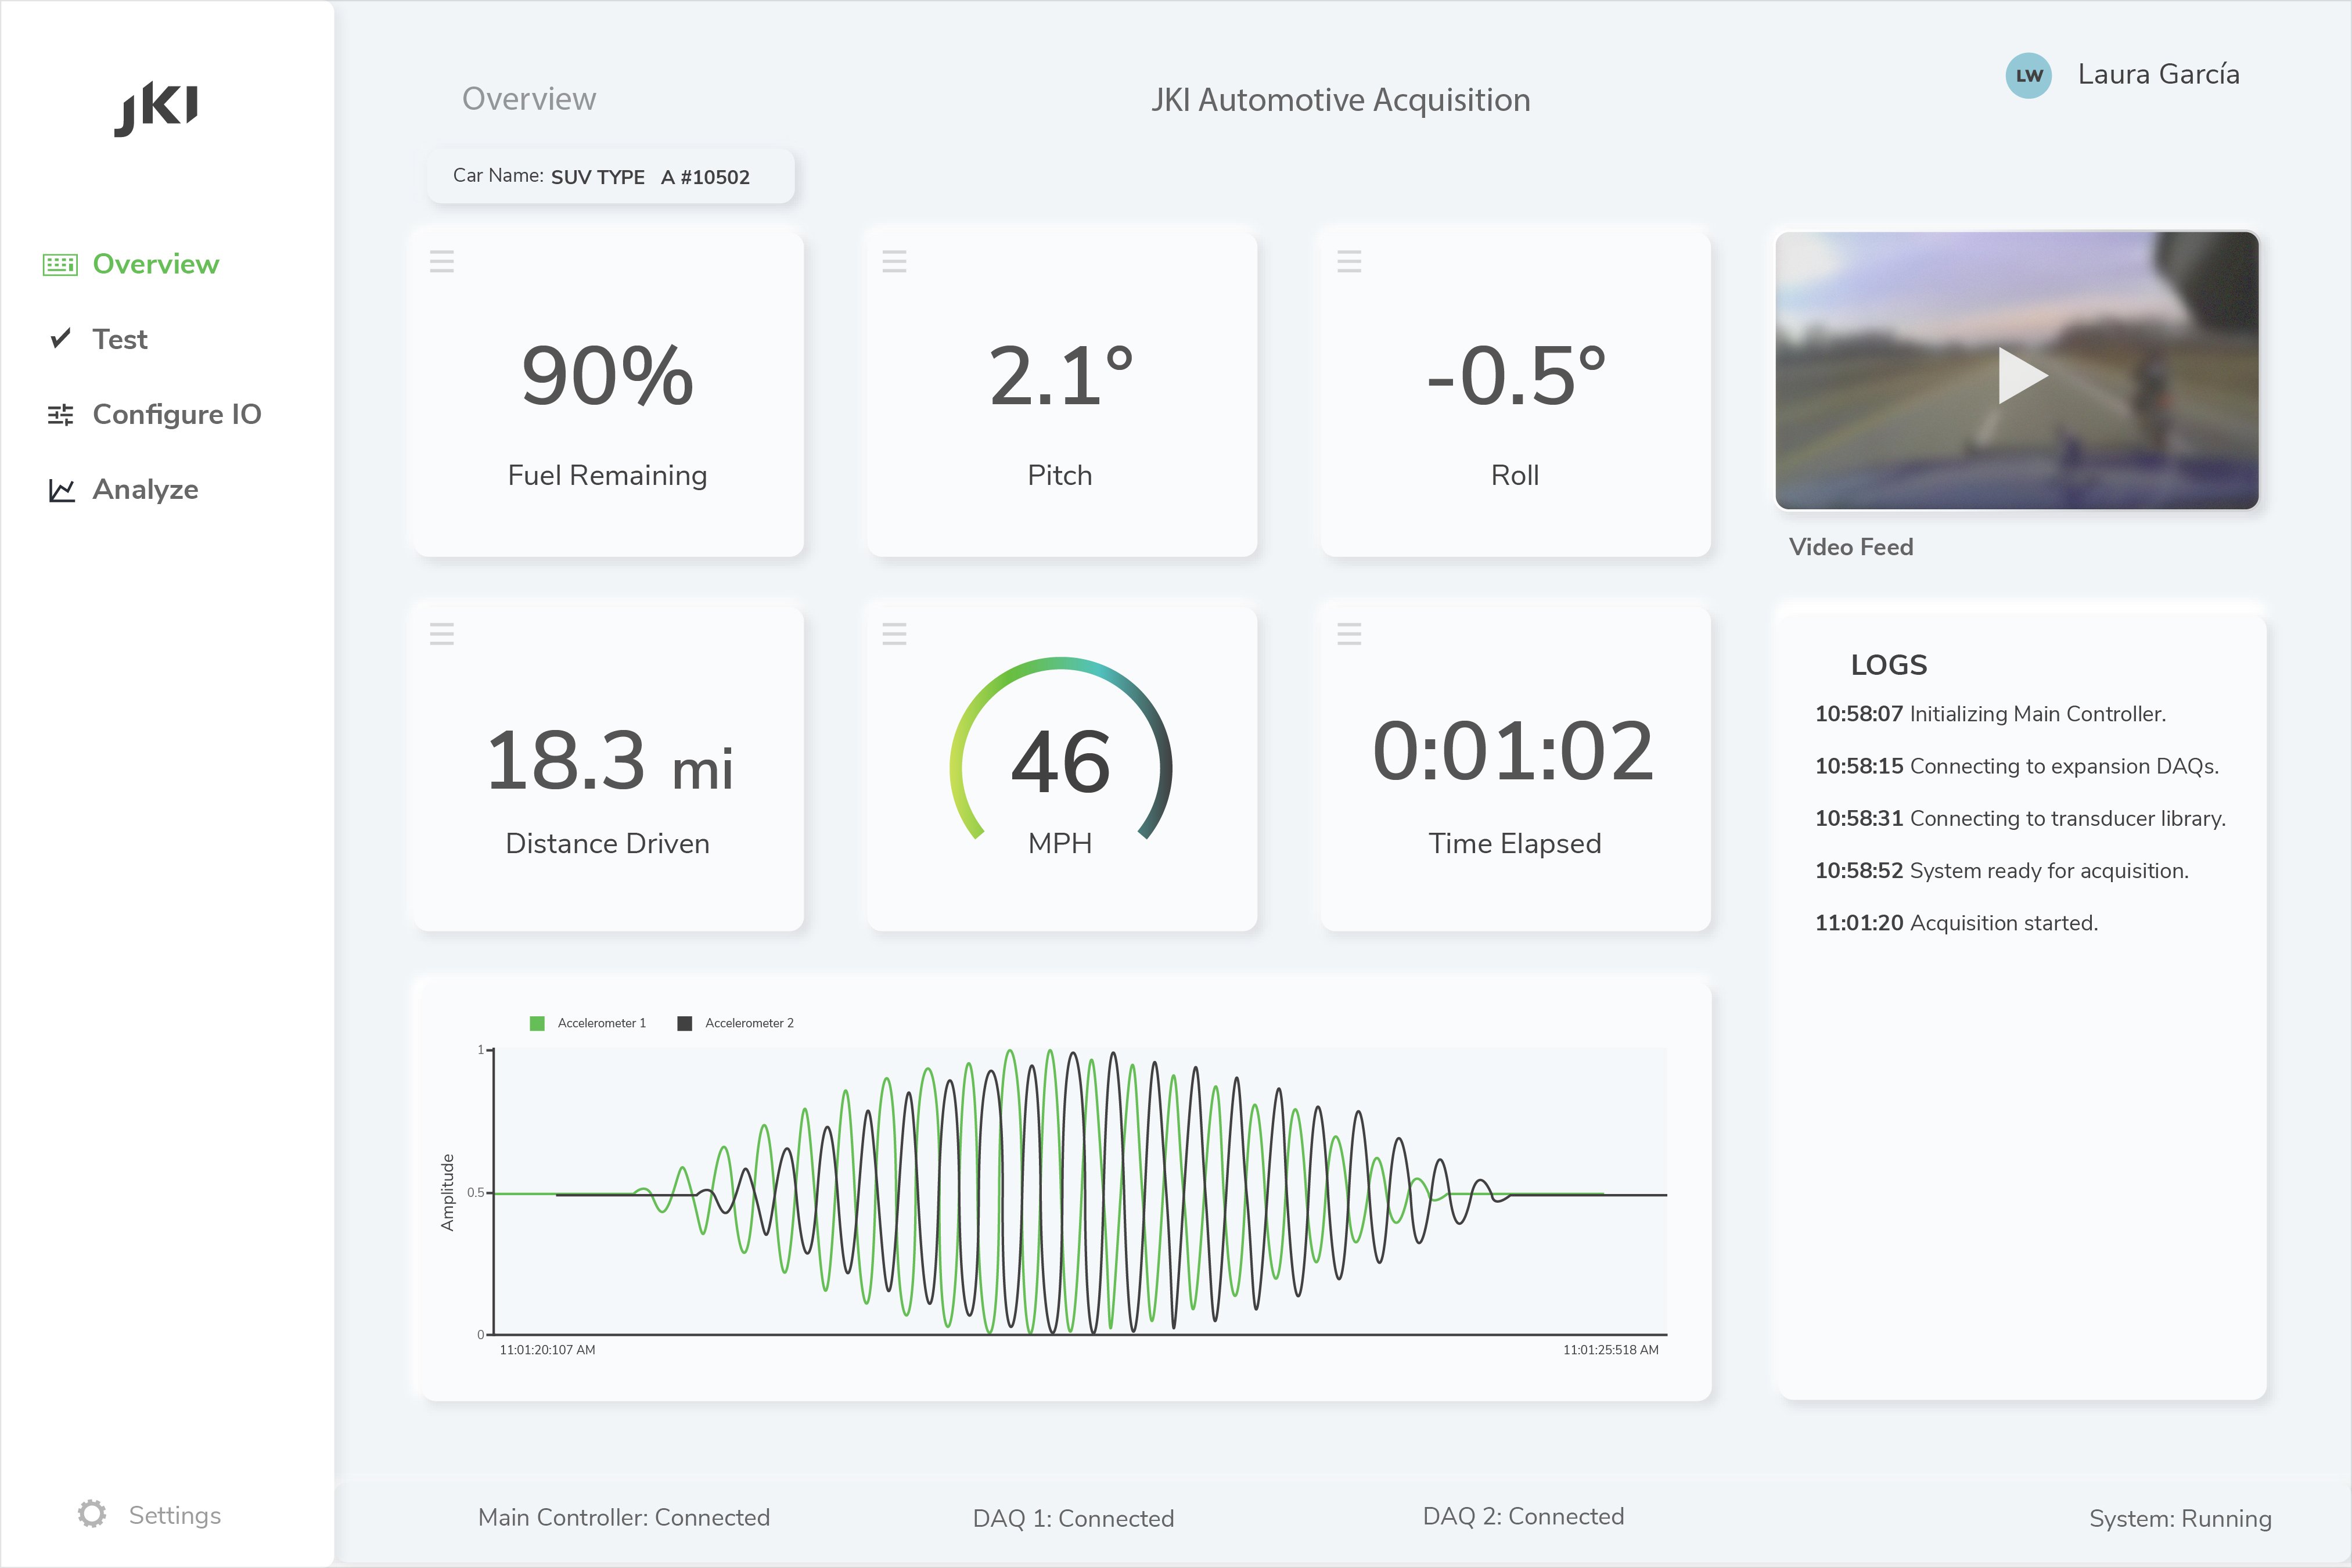Click the 2.1° pitch value
This screenshot has height=1568, width=2352.
coord(1060,376)
